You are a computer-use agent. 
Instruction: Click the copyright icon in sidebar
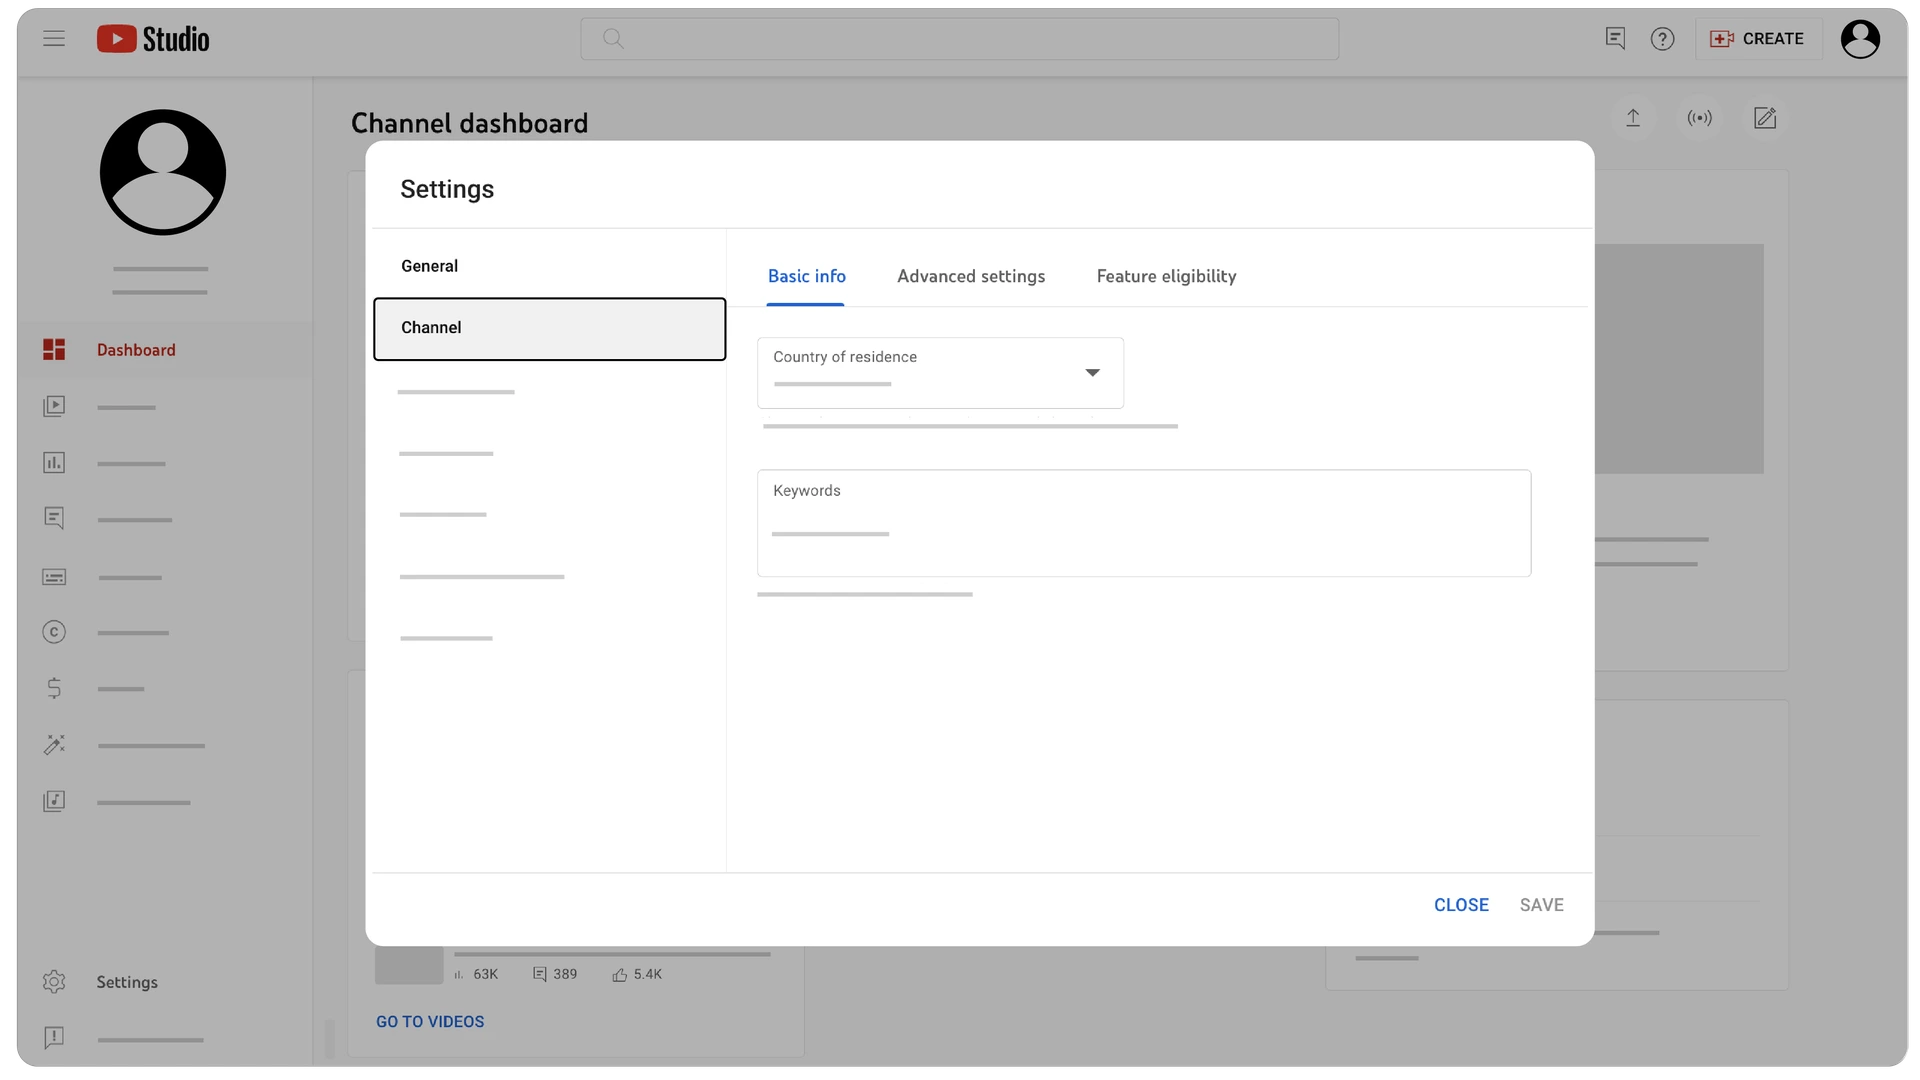tap(54, 632)
